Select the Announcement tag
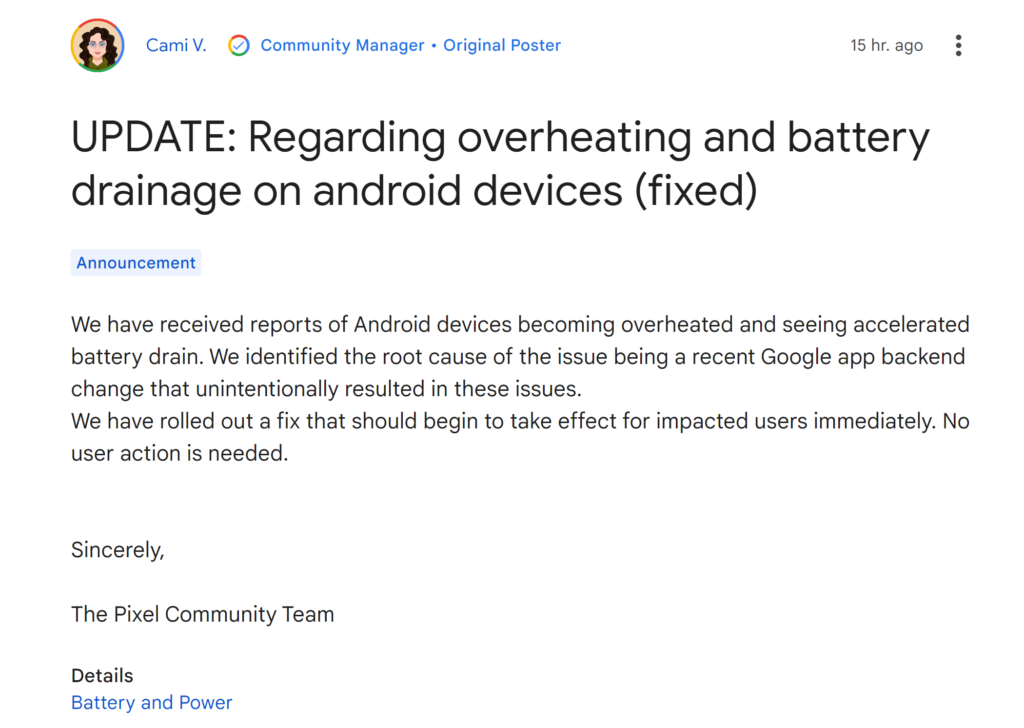 [136, 262]
